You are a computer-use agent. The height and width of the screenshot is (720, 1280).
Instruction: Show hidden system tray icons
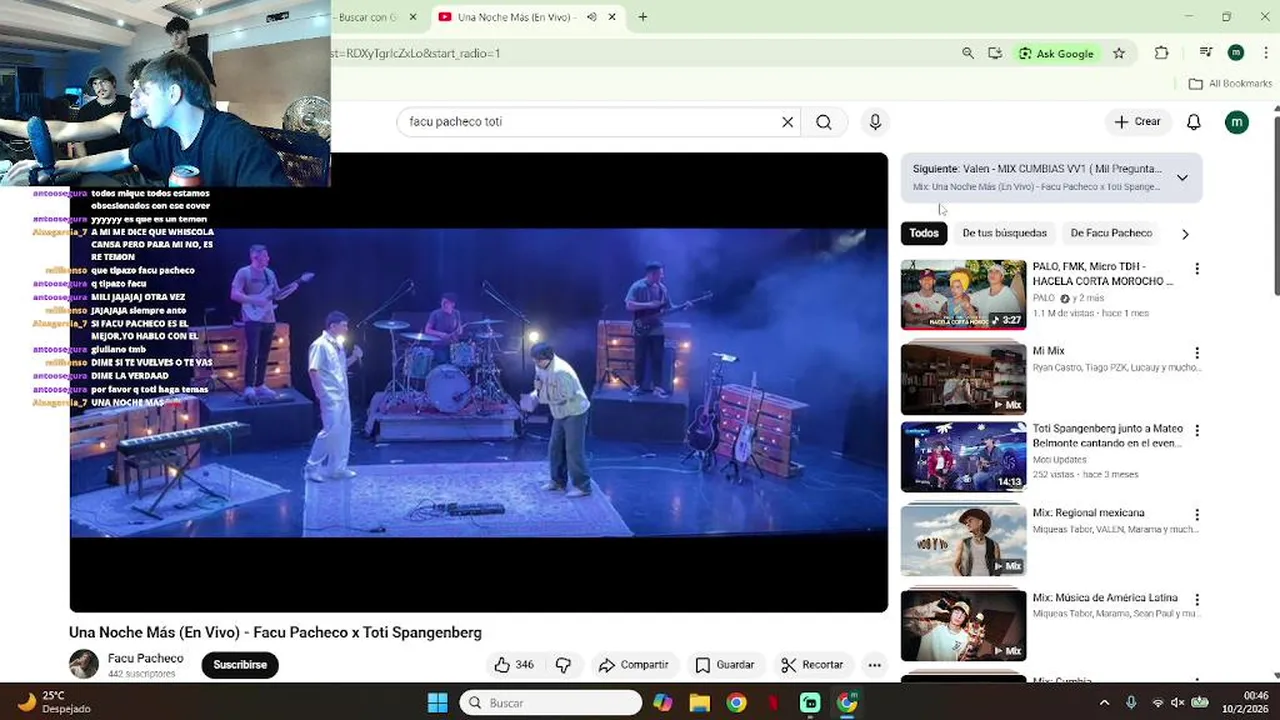pos(1104,703)
